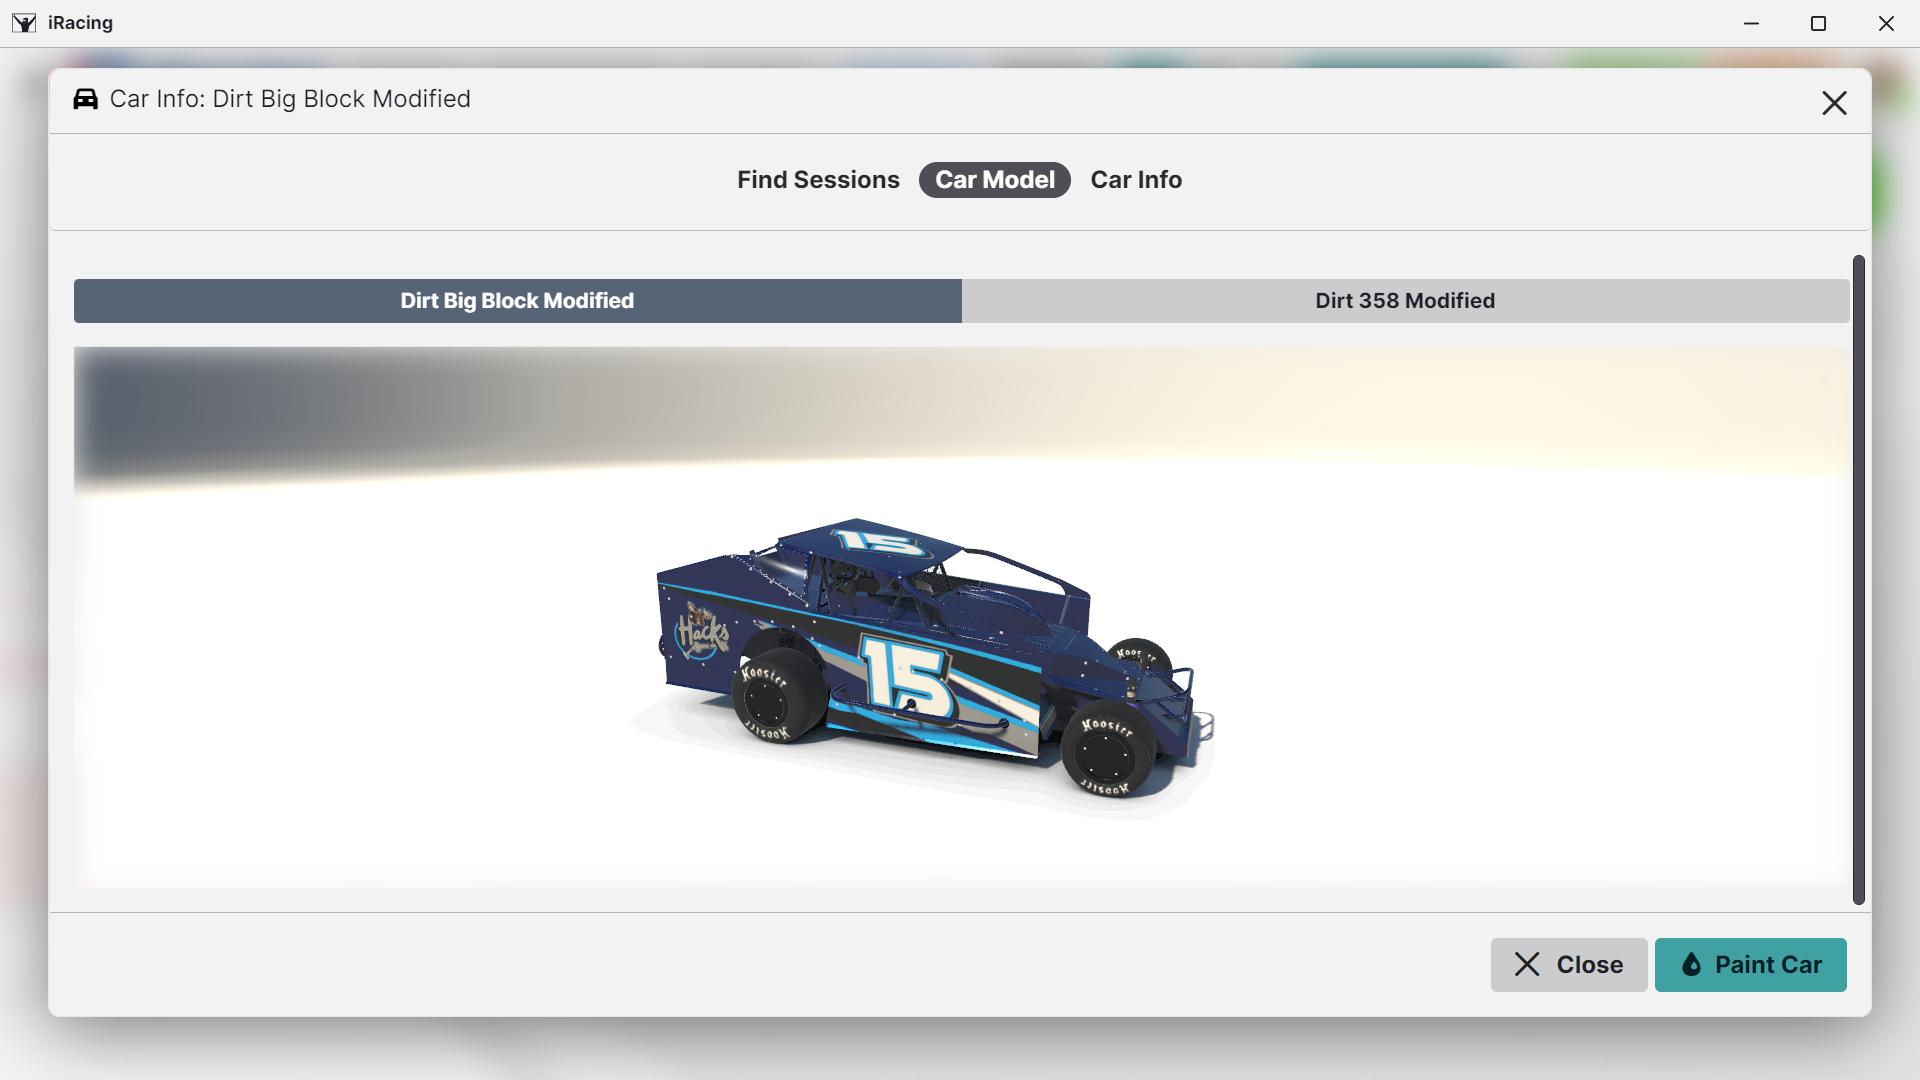Dismiss the Car Info dialog with the X
Image resolution: width=1920 pixels, height=1080 pixels.
point(1835,102)
